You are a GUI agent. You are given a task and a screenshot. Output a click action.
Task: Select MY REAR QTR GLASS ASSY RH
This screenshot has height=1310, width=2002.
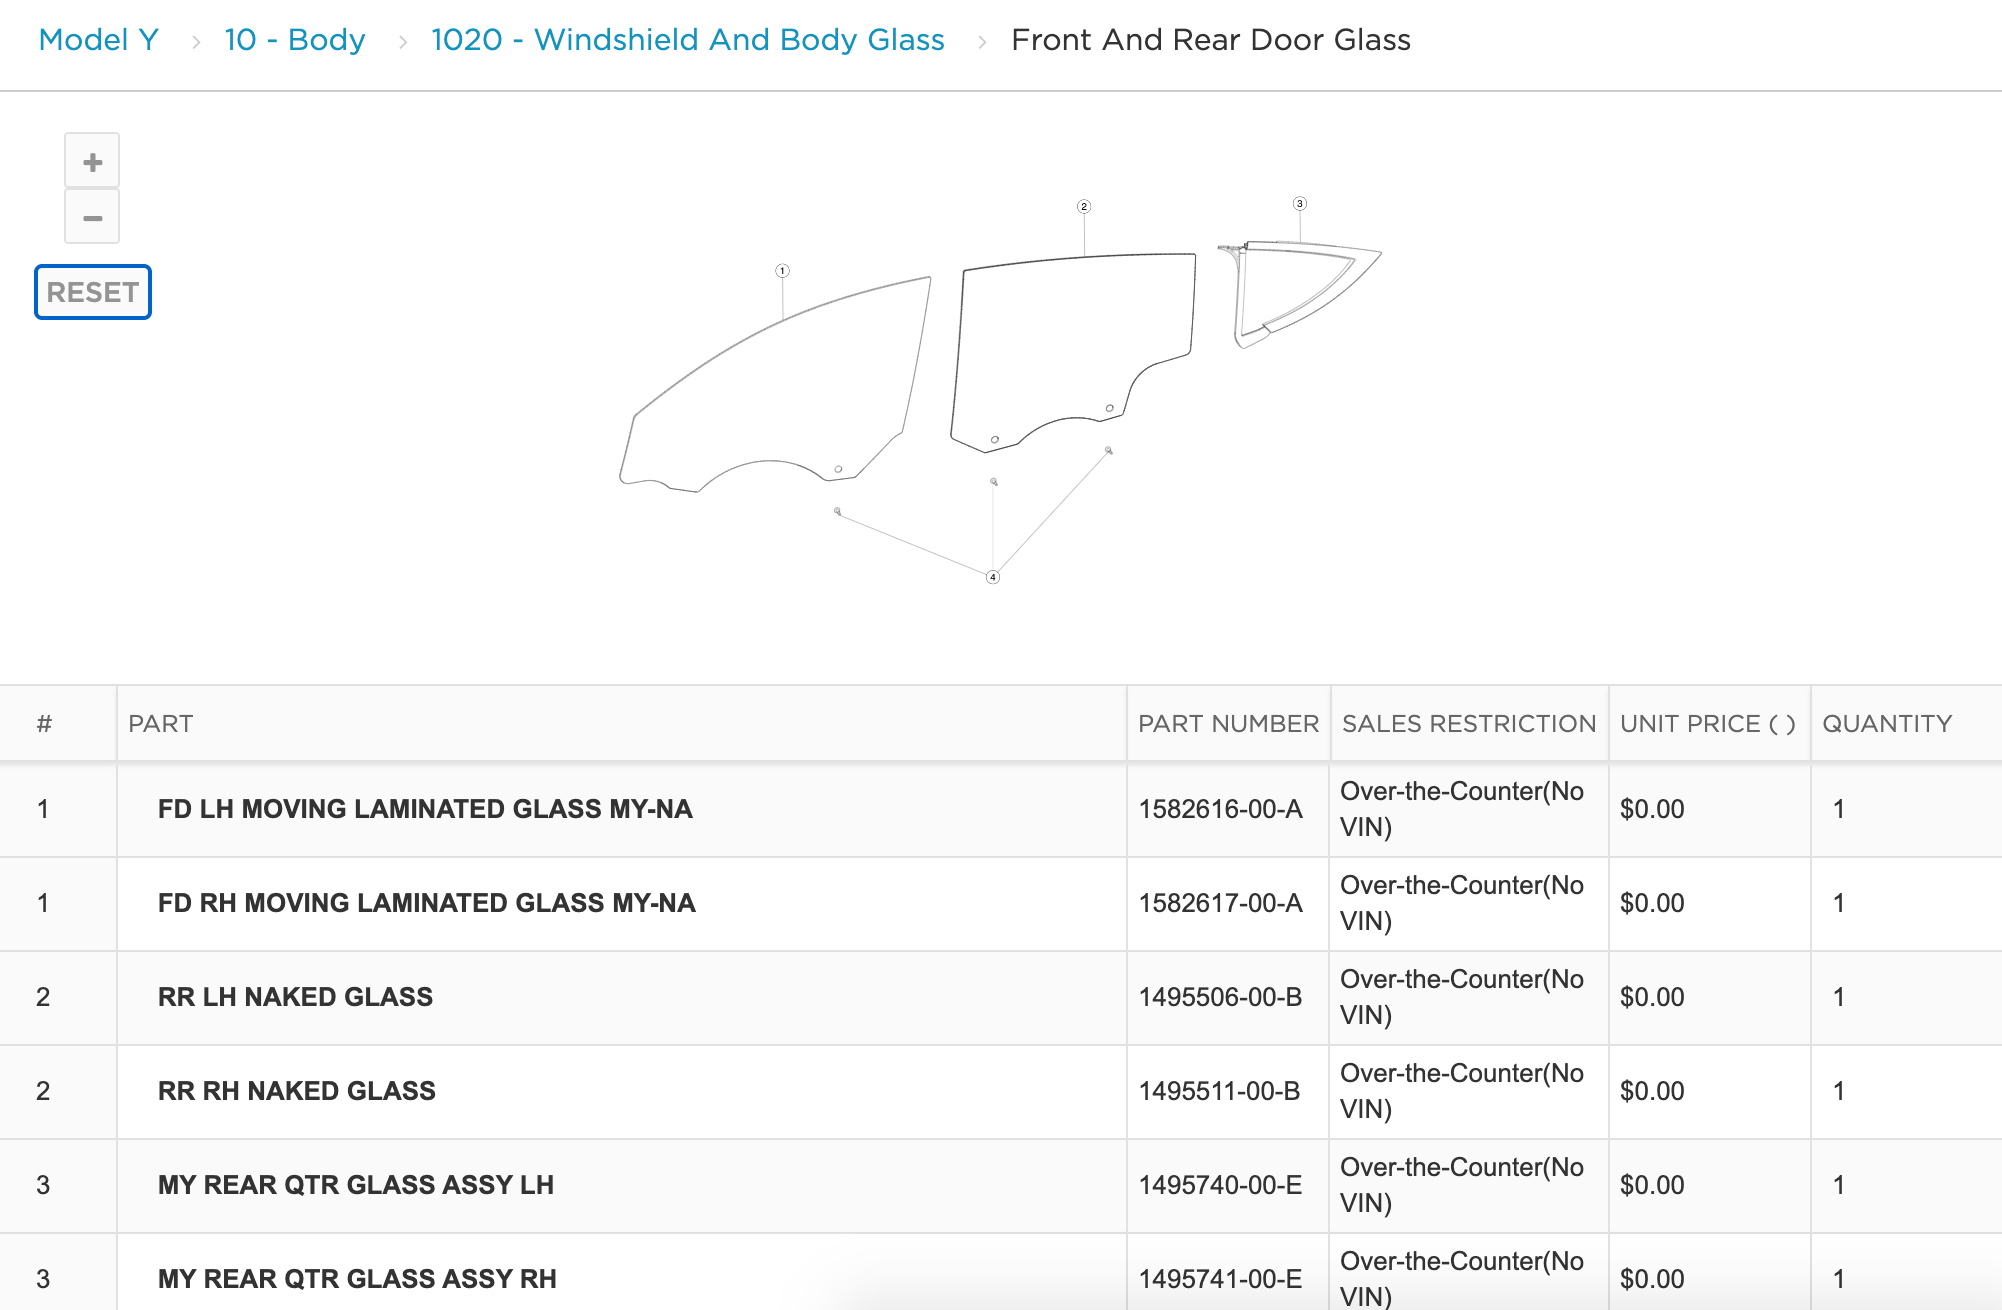click(357, 1279)
